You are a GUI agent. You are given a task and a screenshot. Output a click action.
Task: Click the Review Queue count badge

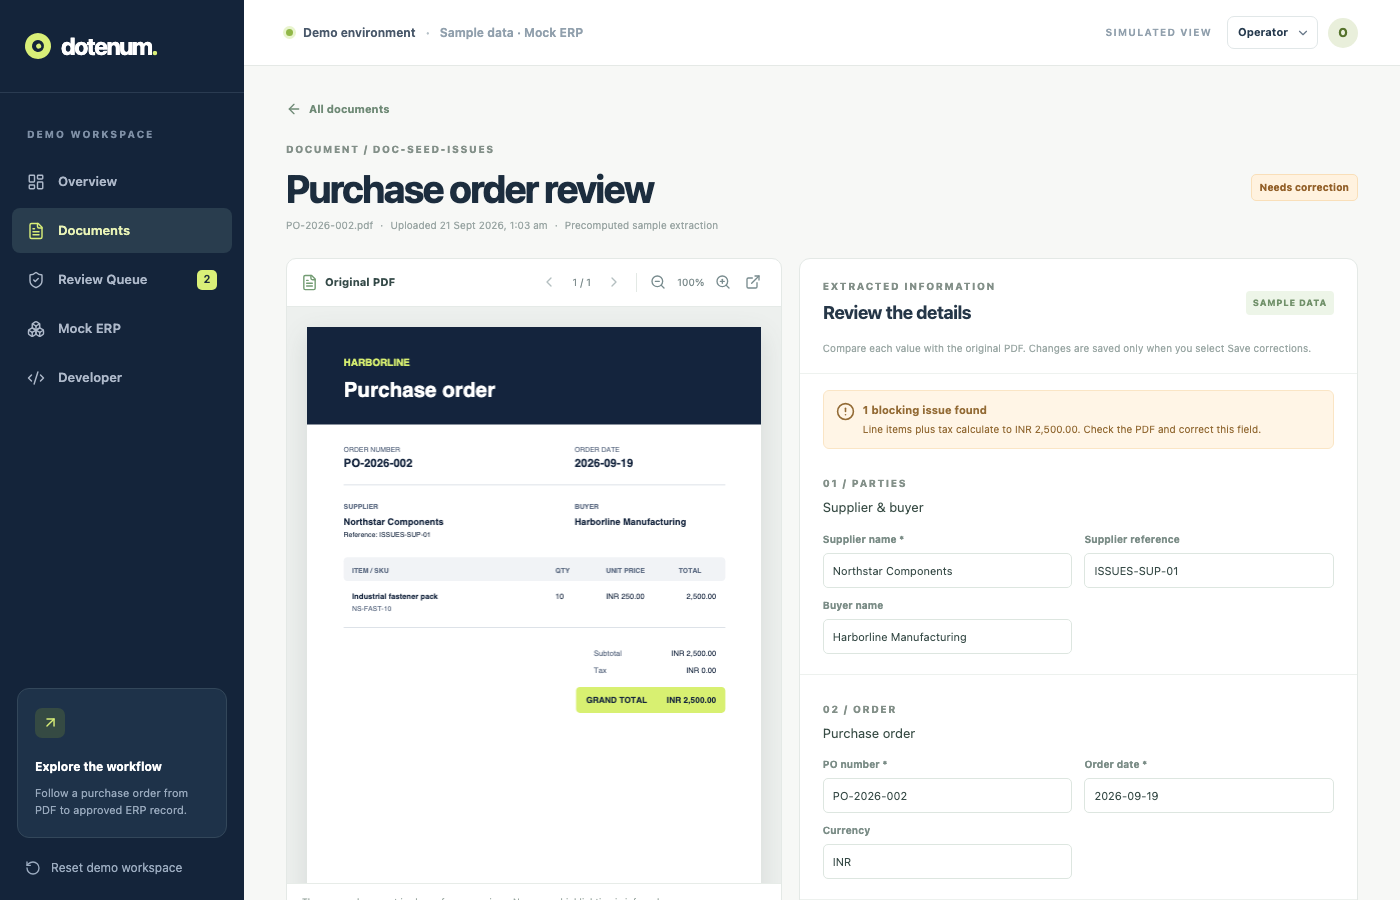pyautogui.click(x=207, y=280)
